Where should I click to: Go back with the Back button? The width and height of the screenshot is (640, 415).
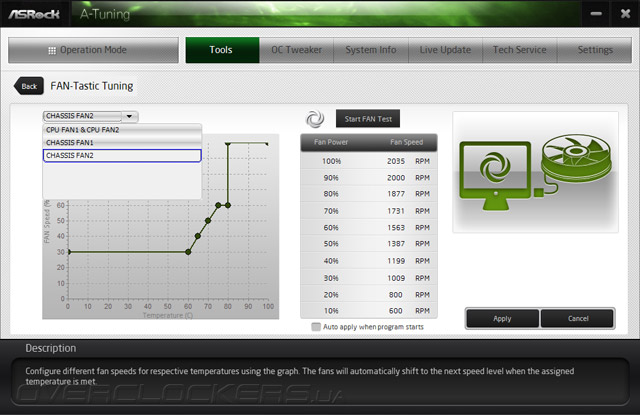click(x=29, y=86)
